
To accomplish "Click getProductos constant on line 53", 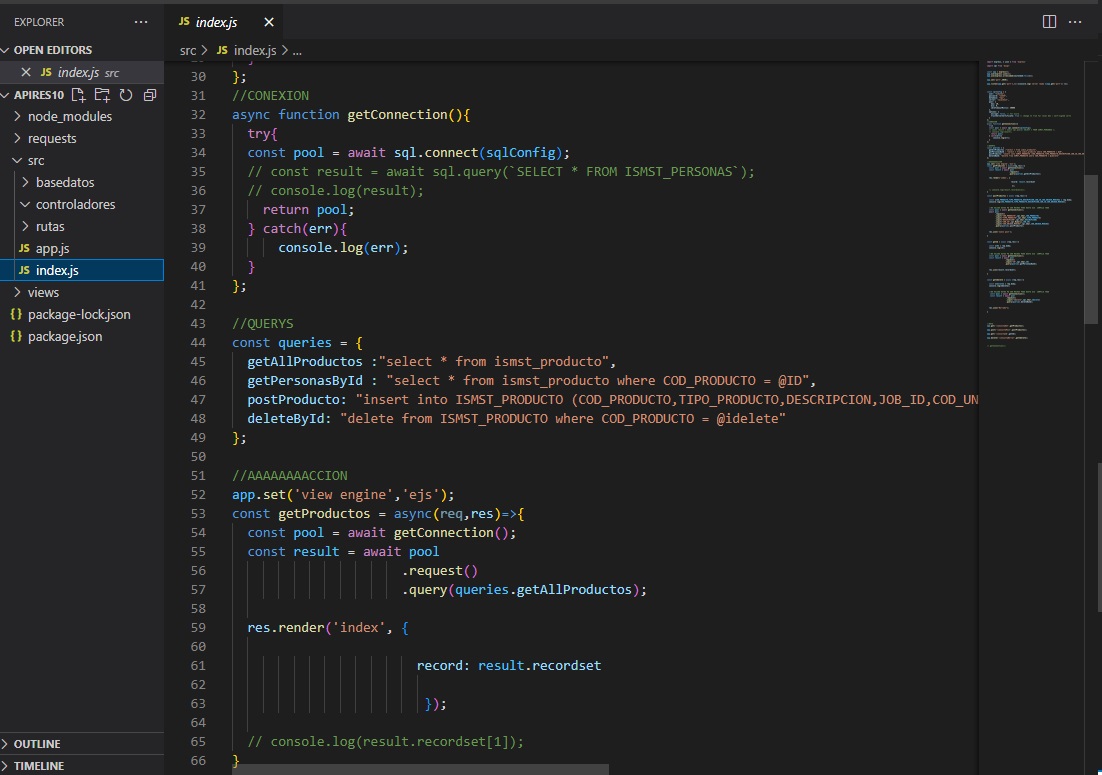I will click(x=324, y=514).
